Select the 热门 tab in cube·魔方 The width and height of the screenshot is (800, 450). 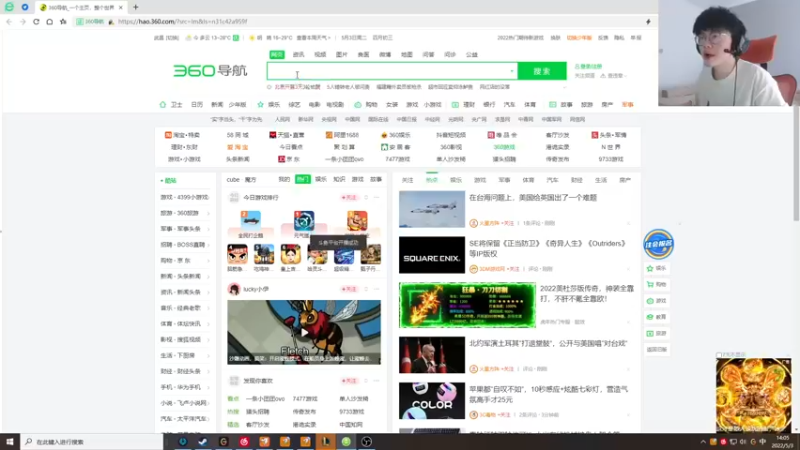coord(303,180)
